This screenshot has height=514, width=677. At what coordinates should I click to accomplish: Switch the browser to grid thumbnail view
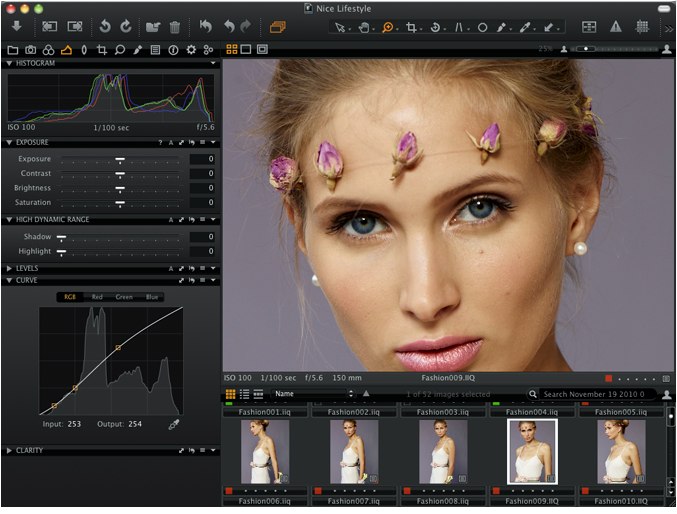tap(231, 395)
